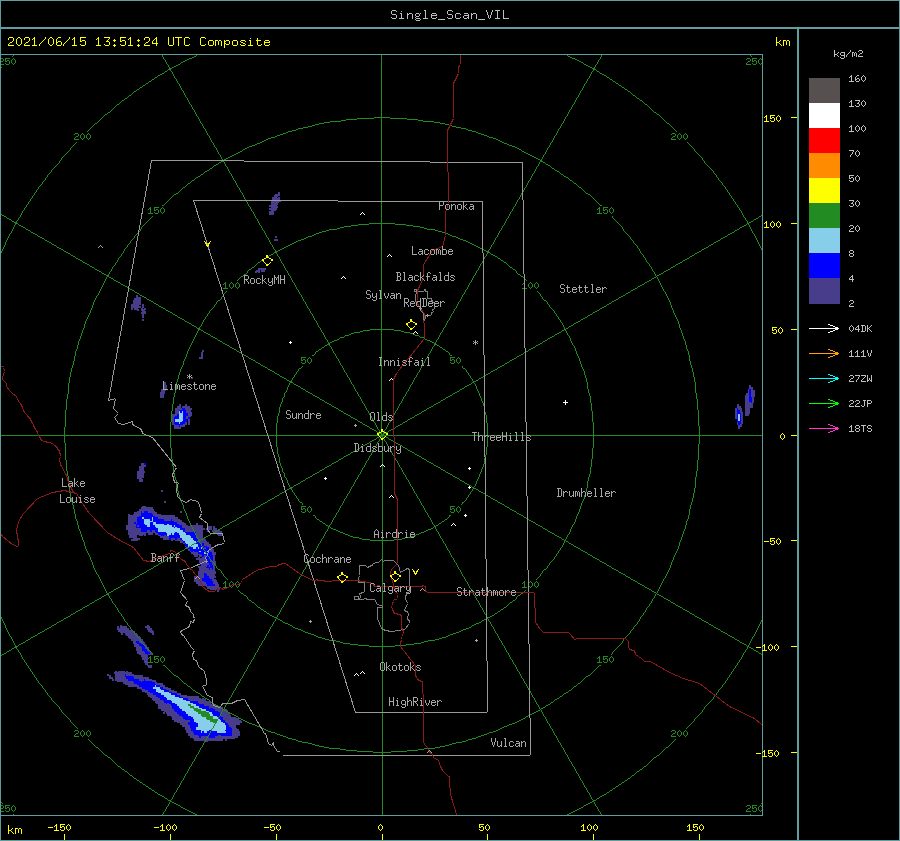Click the Single_Scan_VIL title text
Image resolution: width=900 pixels, height=841 pixels.
449,15
